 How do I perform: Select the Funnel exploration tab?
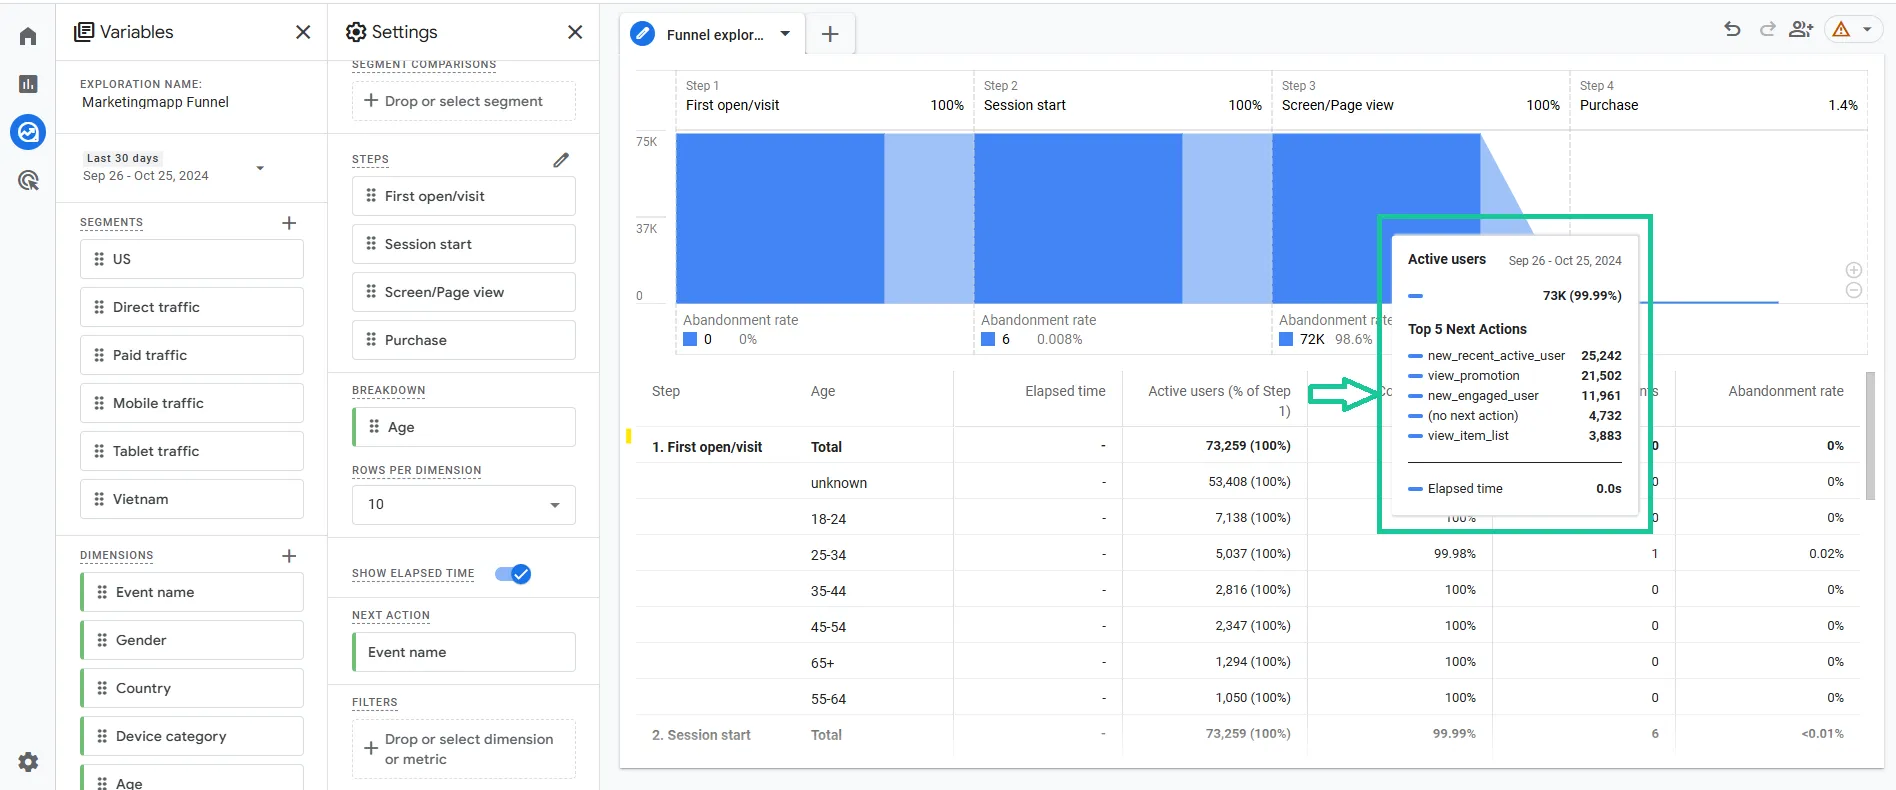pyautogui.click(x=714, y=34)
